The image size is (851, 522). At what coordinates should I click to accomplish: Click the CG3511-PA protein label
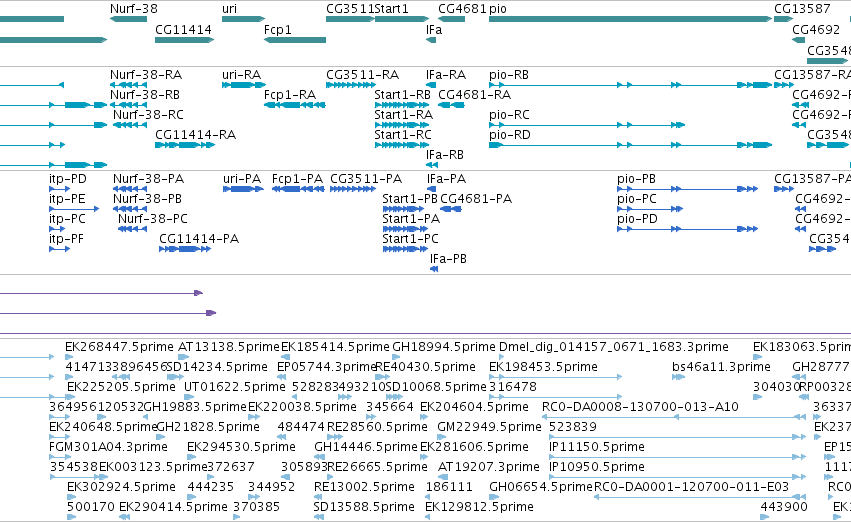pos(366,179)
